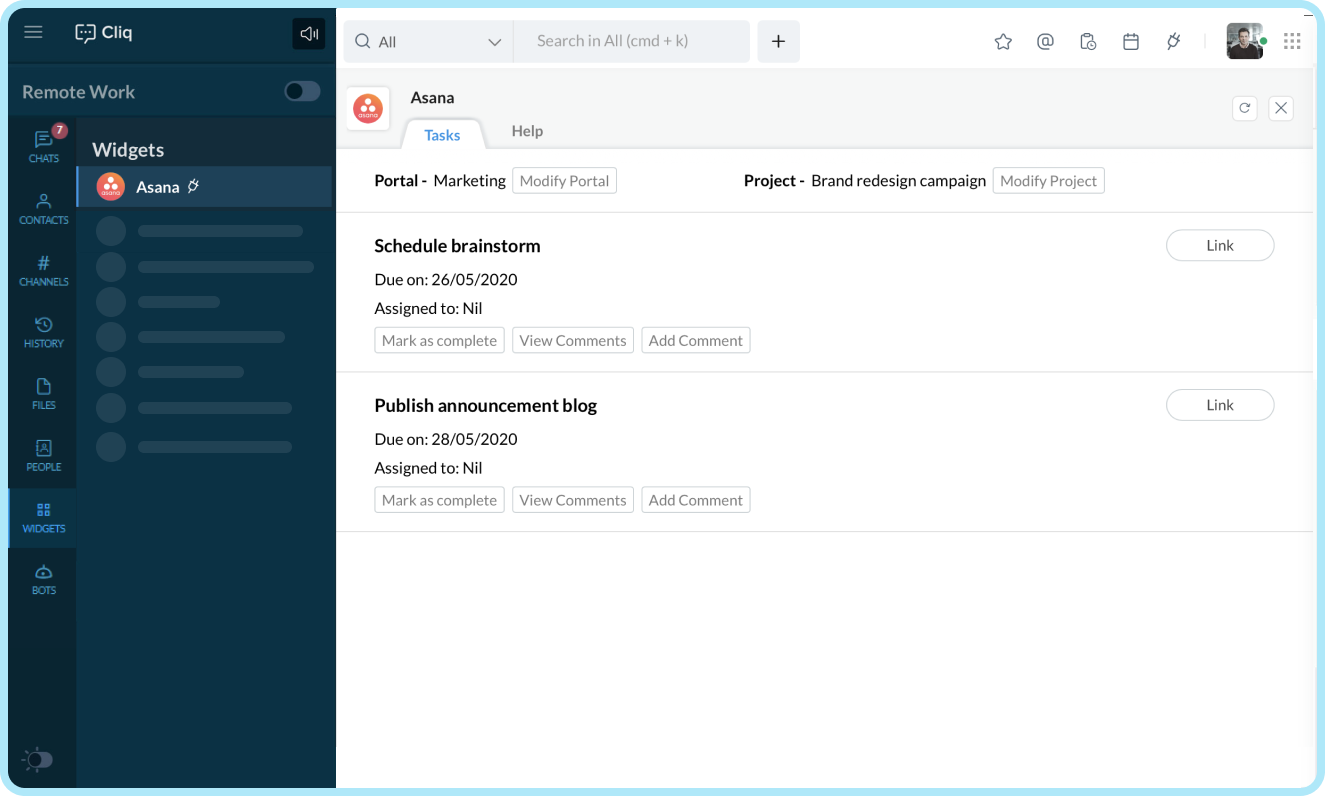Open Widgets in the sidebar
The width and height of the screenshot is (1325, 796).
44,517
